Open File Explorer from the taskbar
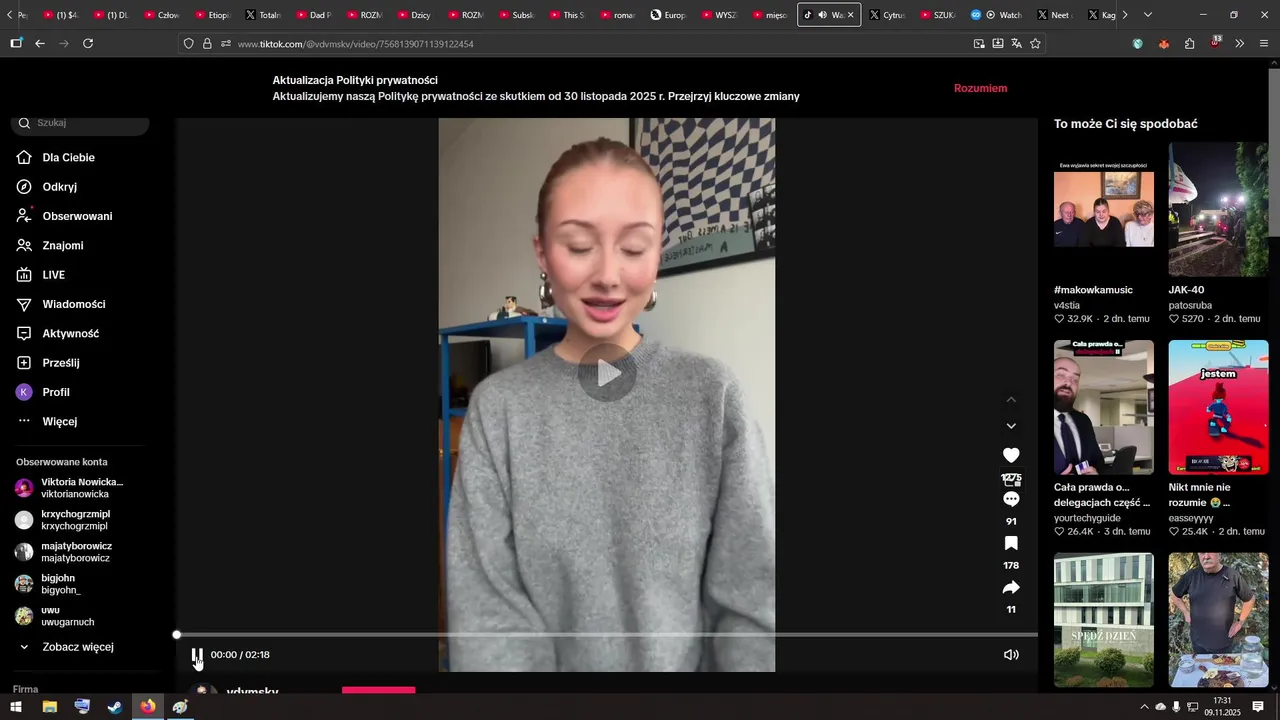Image resolution: width=1280 pixels, height=720 pixels. tap(49, 707)
